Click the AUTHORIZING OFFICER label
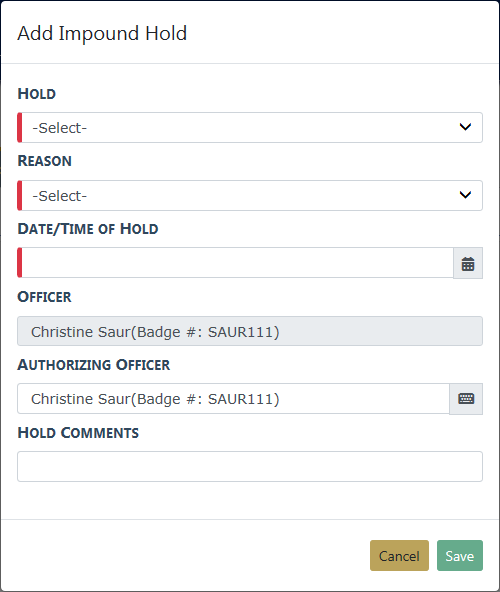The image size is (500, 592). [94, 365]
